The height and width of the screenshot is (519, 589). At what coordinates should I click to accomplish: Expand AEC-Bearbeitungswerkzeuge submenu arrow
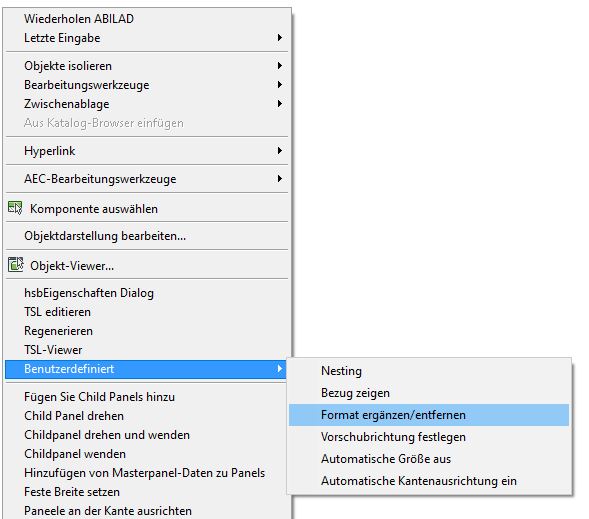coord(279,178)
